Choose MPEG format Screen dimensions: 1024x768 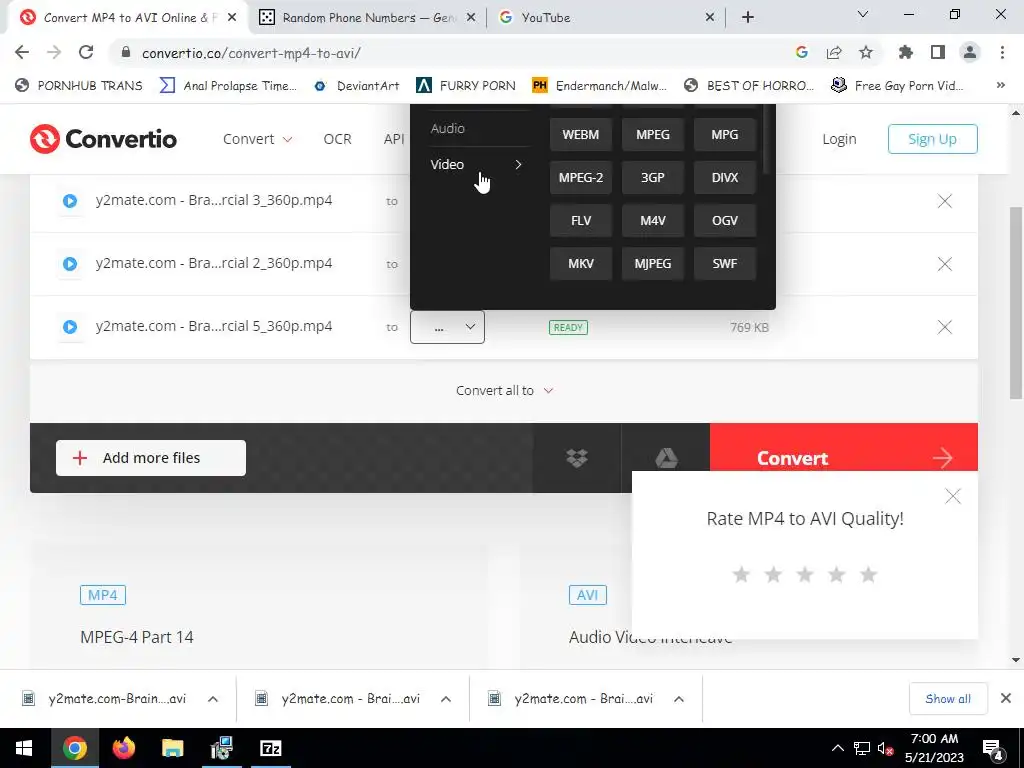[x=652, y=135]
